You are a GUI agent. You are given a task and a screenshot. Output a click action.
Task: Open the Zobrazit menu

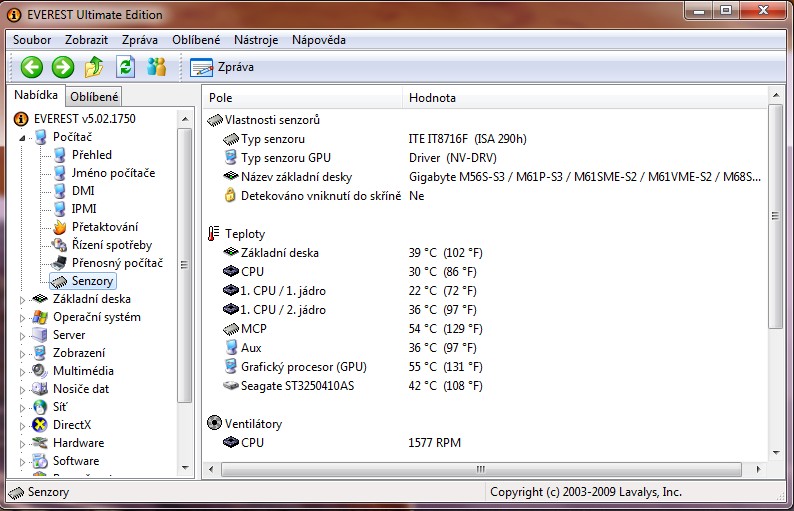pyautogui.click(x=86, y=40)
